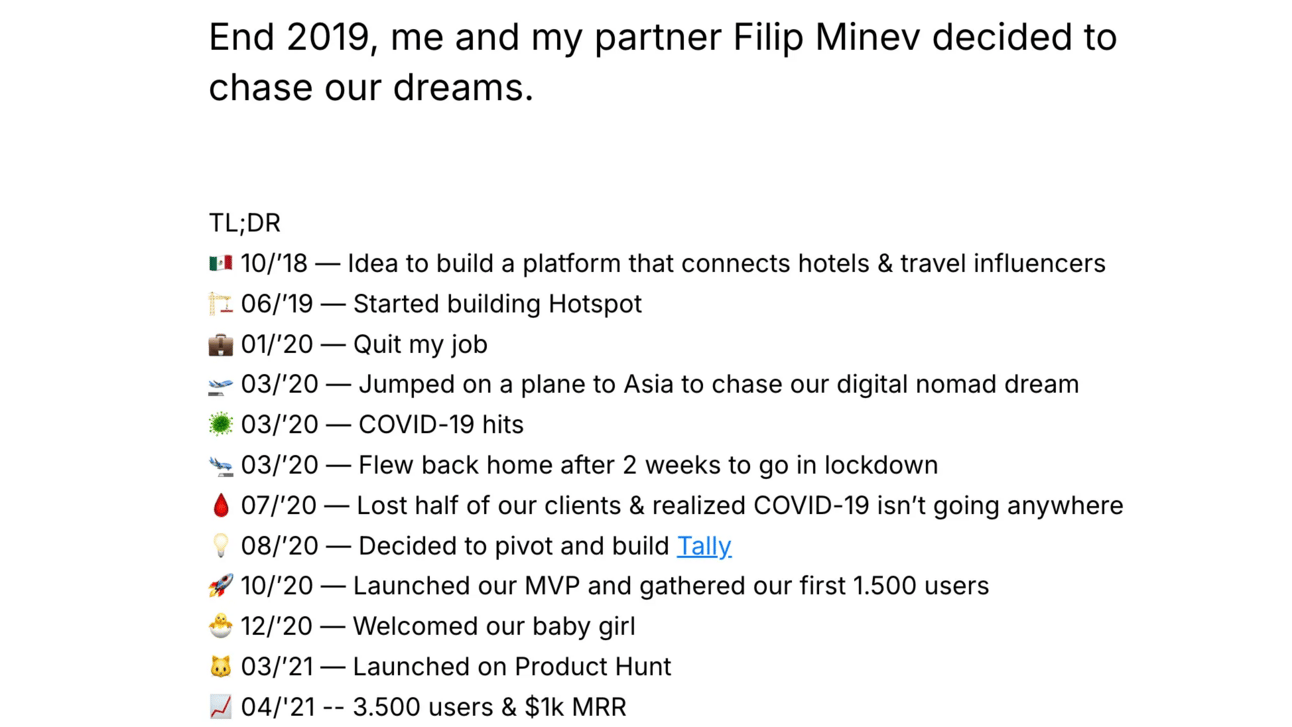Click the upward chart emoji
The width and height of the screenshot is (1292, 727).
(x=221, y=706)
